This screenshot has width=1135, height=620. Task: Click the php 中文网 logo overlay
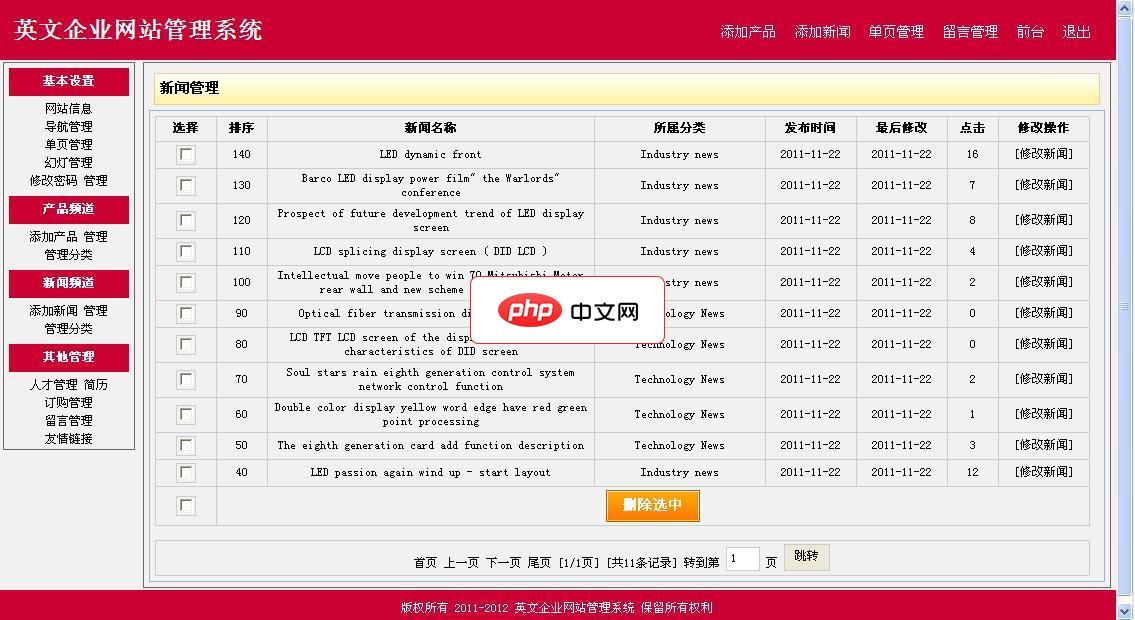tap(568, 311)
